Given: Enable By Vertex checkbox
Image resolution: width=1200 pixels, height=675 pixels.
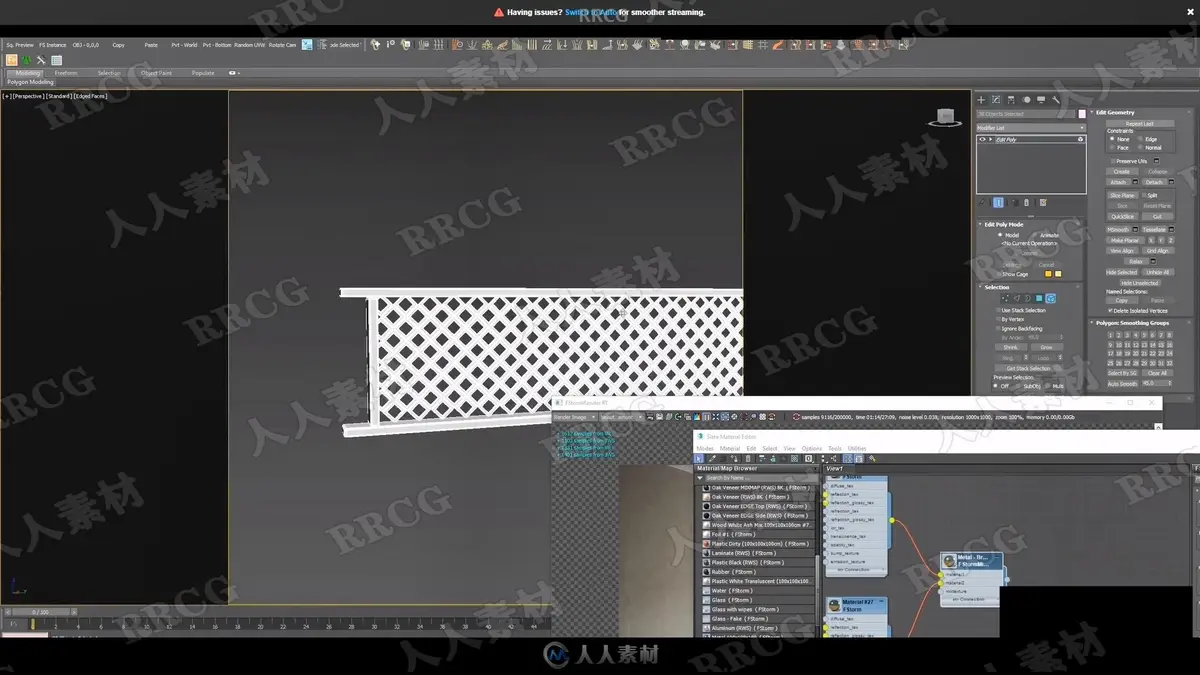Looking at the screenshot, I should point(998,319).
